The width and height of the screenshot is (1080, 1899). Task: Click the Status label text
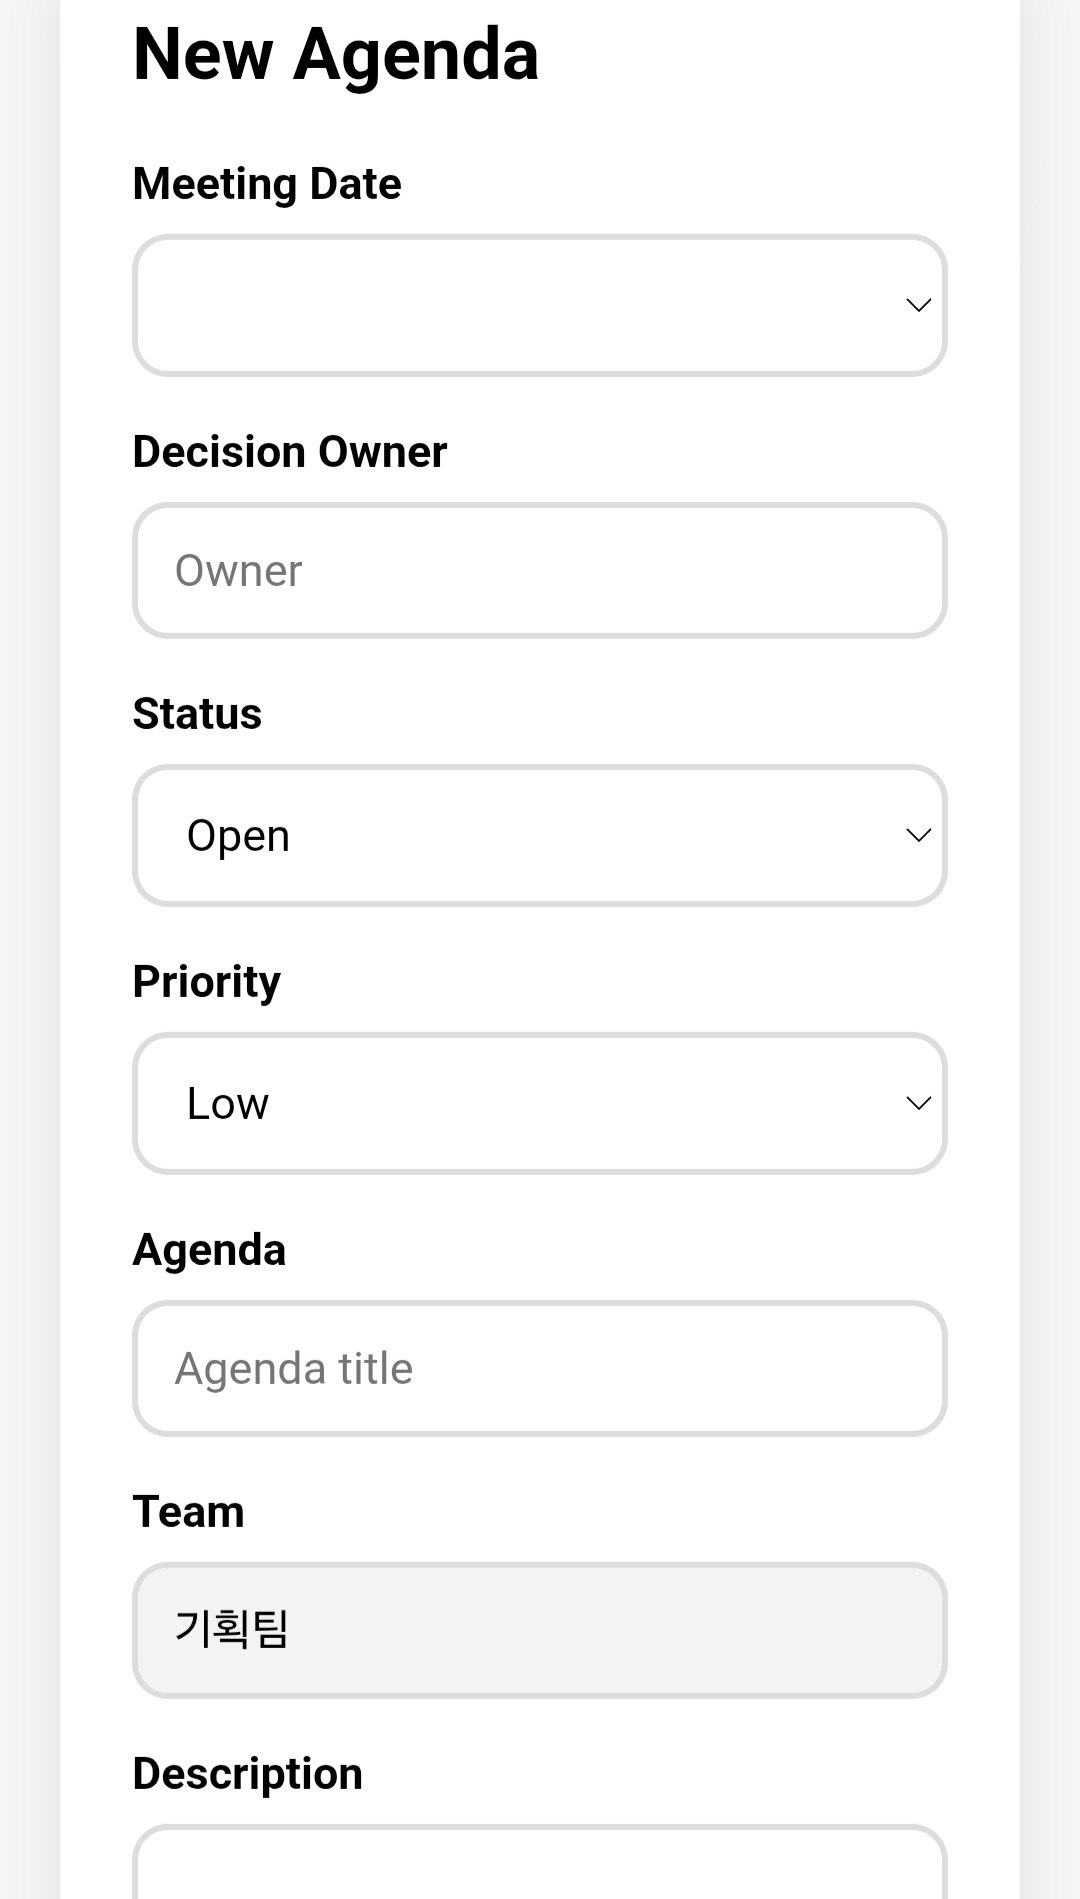[x=197, y=713]
